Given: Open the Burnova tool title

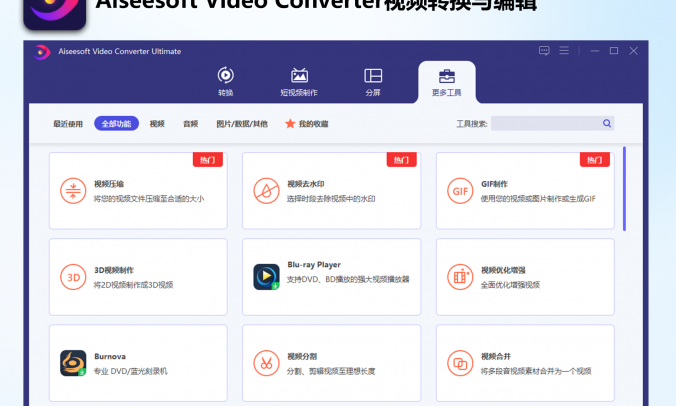Looking at the screenshot, I should point(110,356).
